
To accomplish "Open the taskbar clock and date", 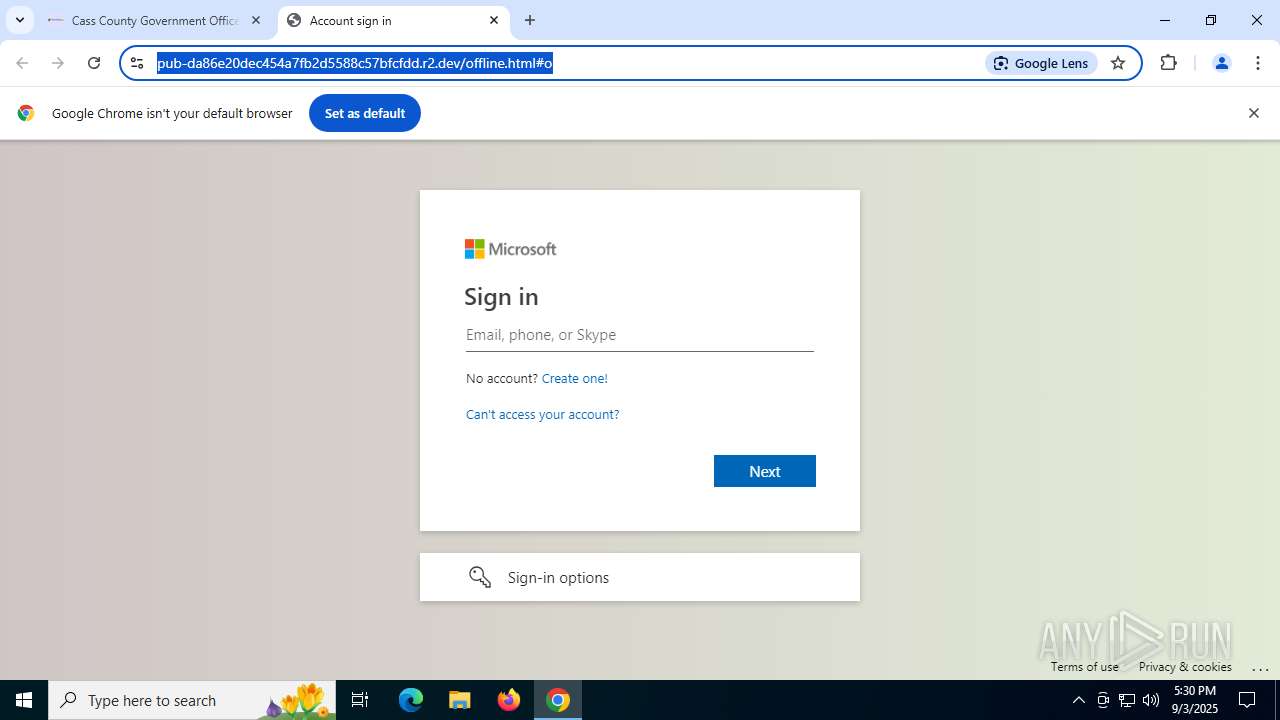I will (1195, 700).
